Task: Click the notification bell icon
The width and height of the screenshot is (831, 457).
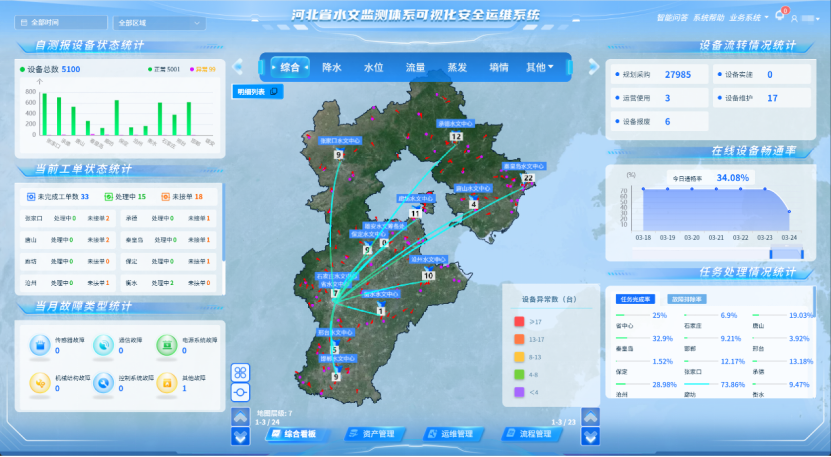Action: [x=779, y=17]
